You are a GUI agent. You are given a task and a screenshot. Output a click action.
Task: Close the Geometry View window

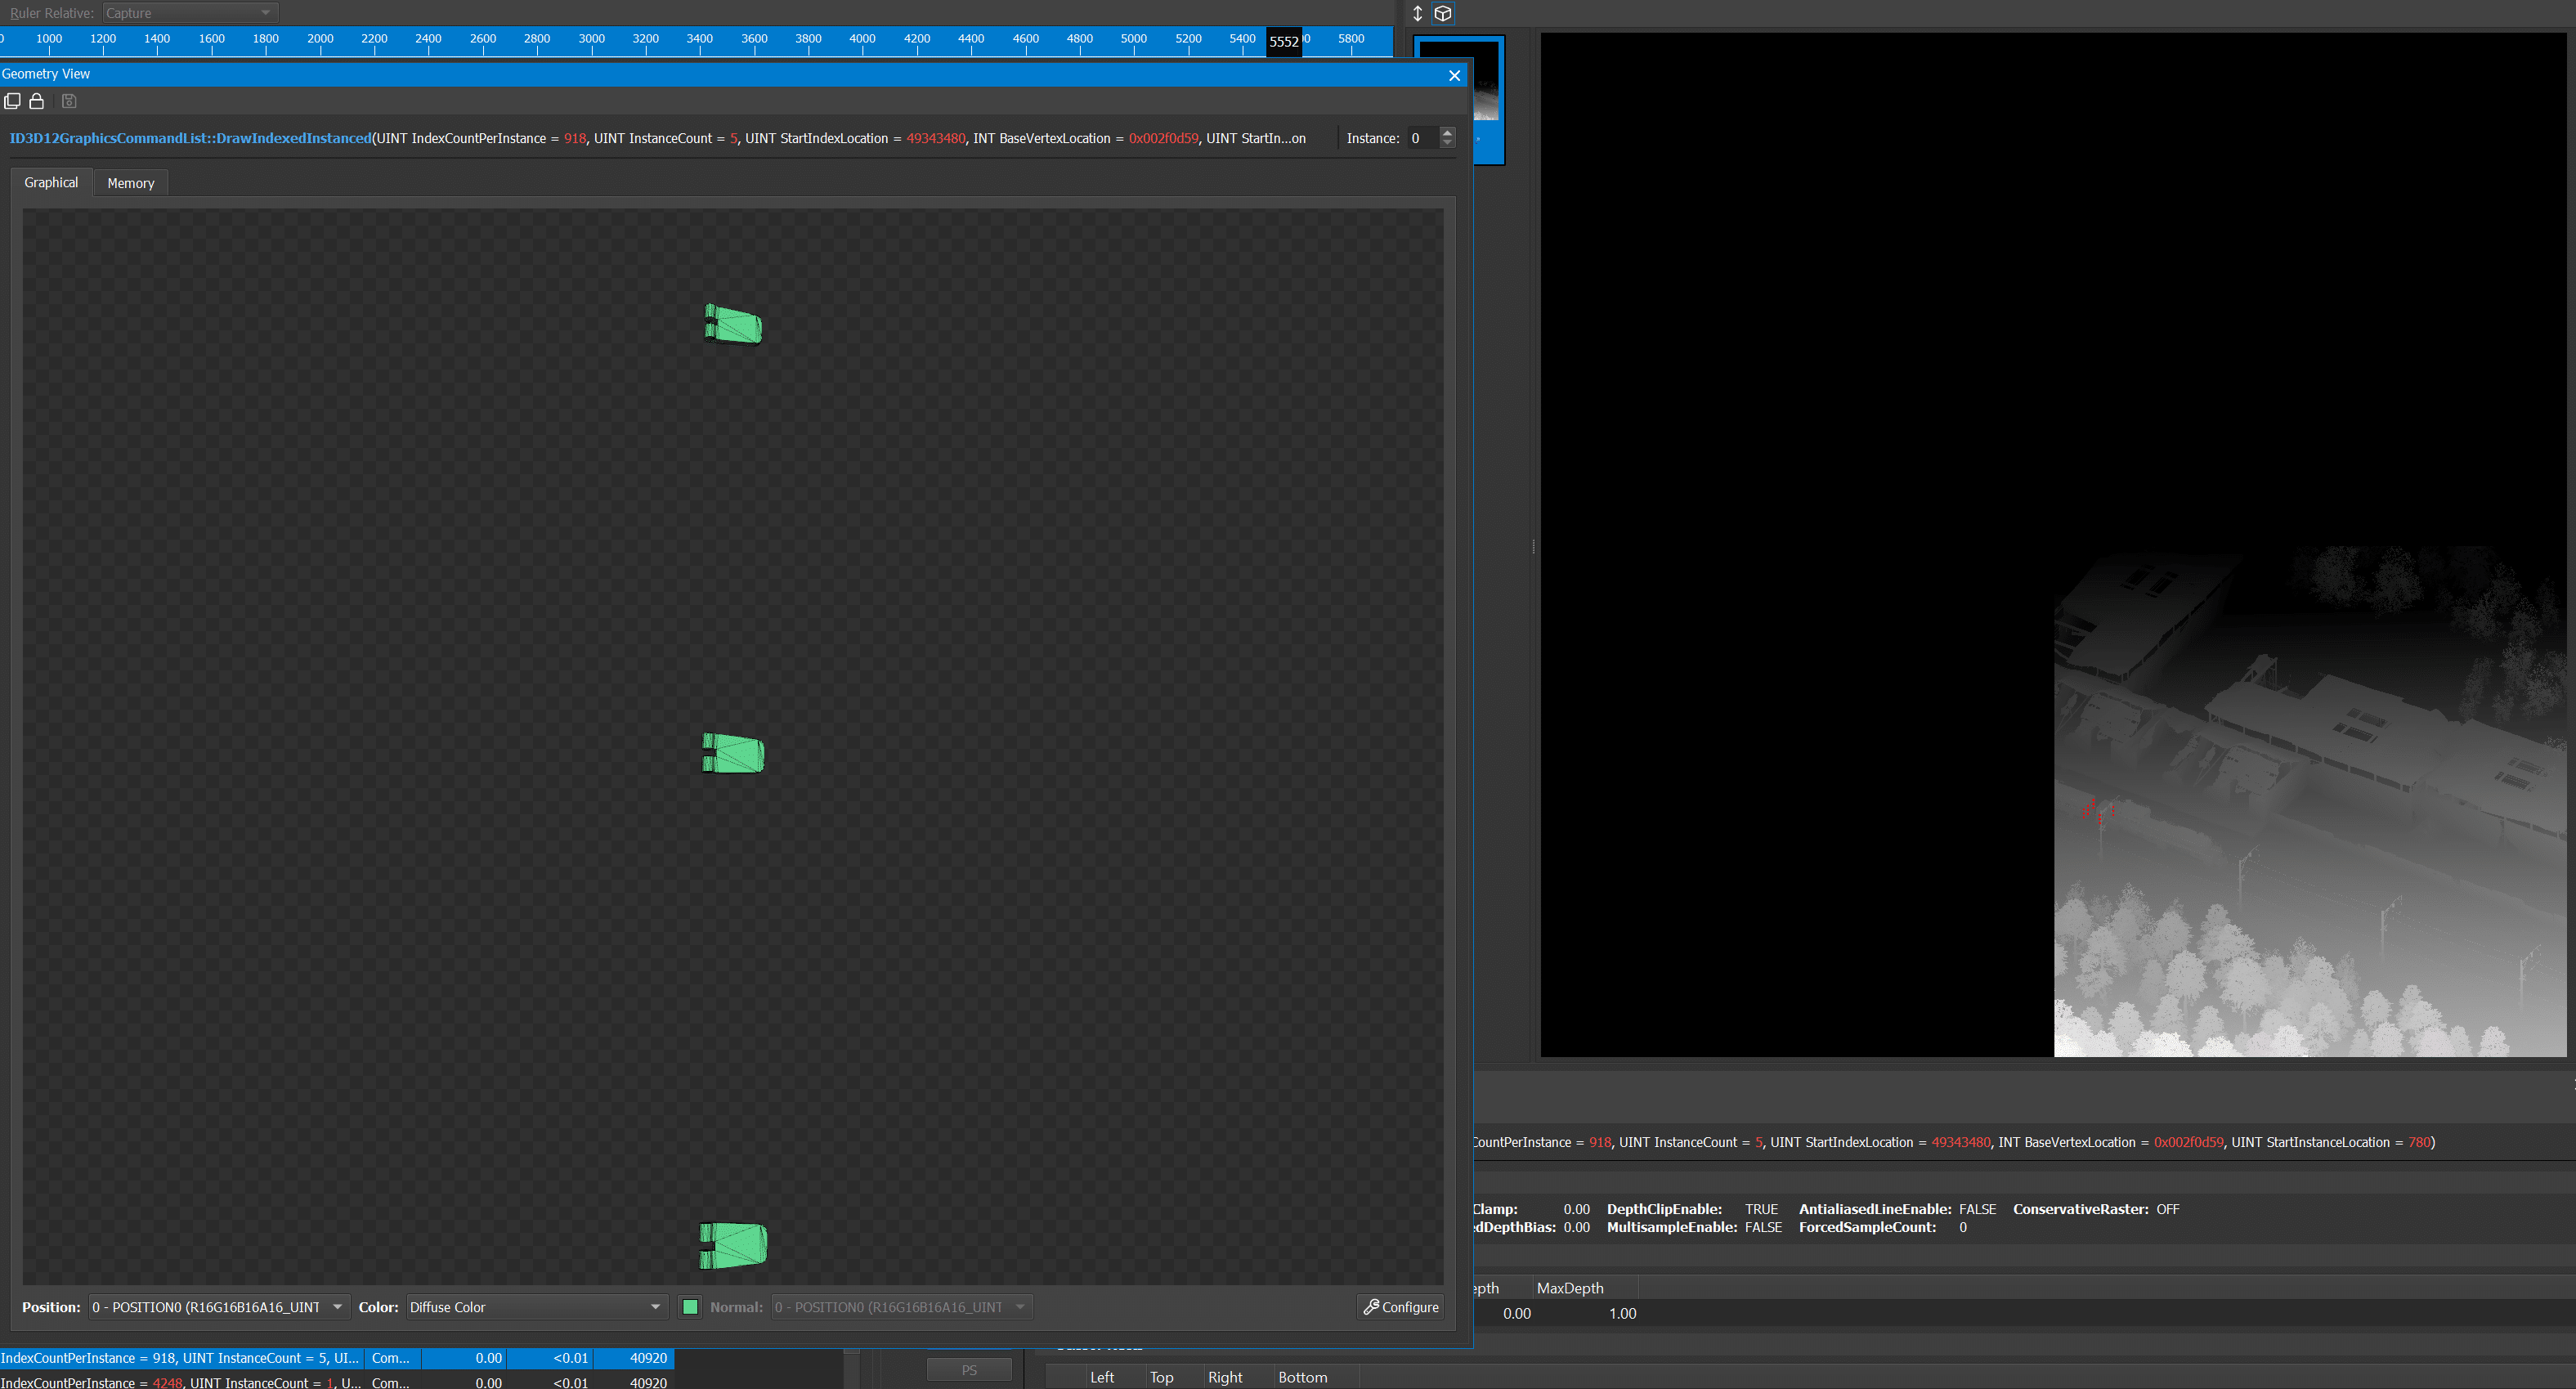tap(1454, 75)
